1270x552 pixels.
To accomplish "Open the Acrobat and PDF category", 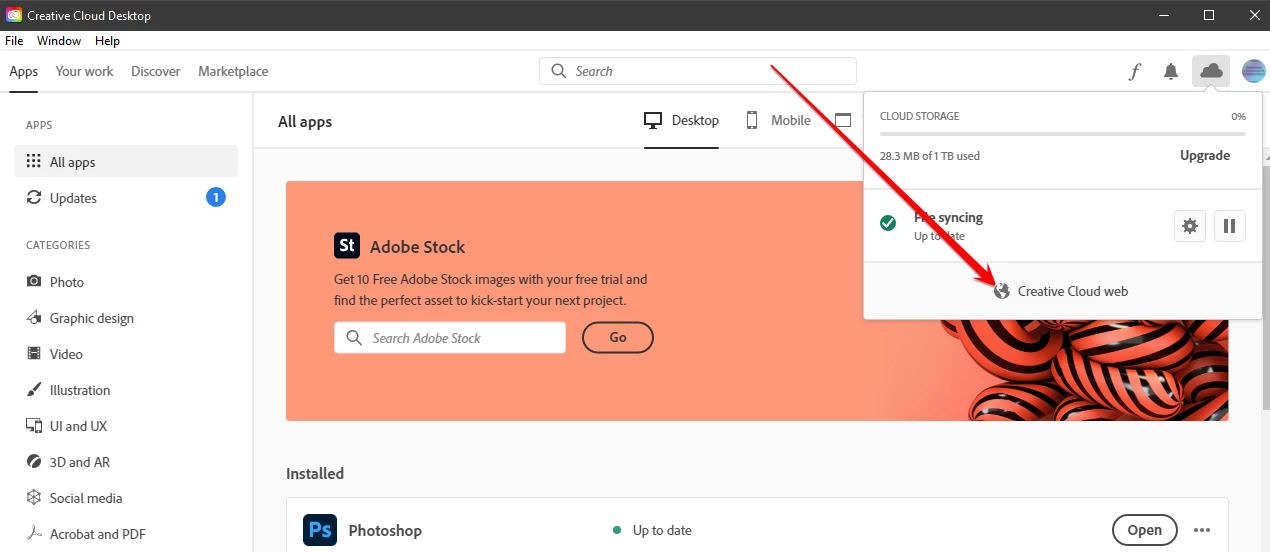I will 126,534.
